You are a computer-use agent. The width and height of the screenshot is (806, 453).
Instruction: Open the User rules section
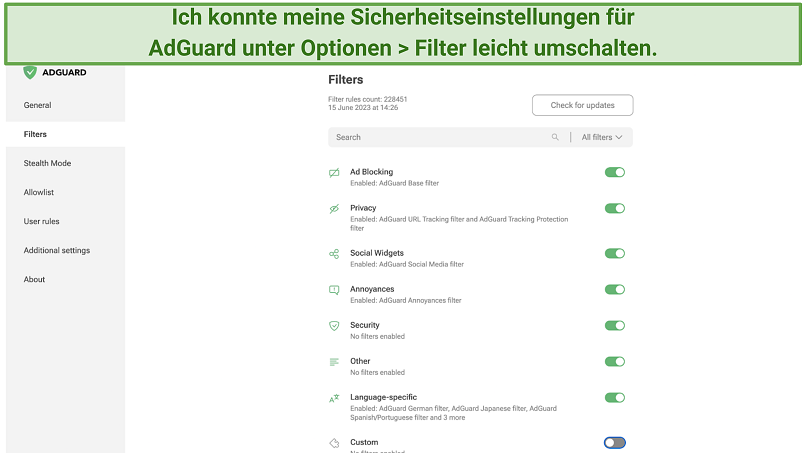click(x=42, y=221)
